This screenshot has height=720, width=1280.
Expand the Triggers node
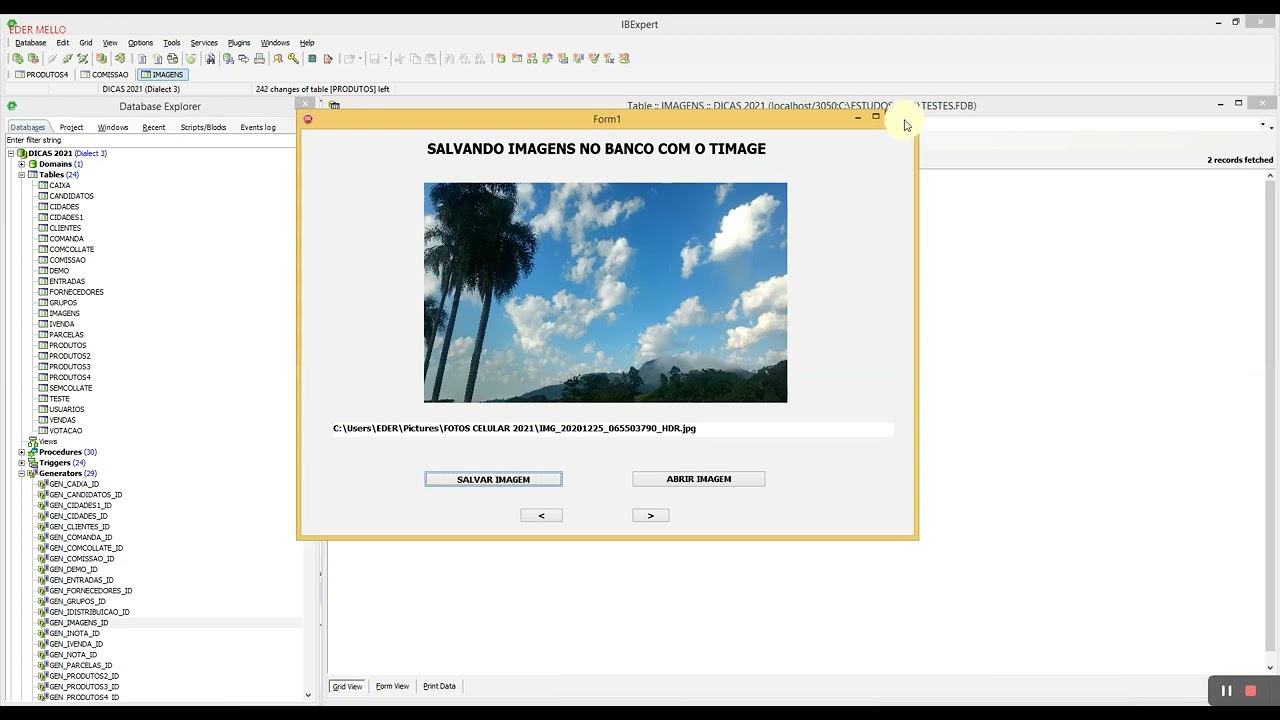point(22,463)
